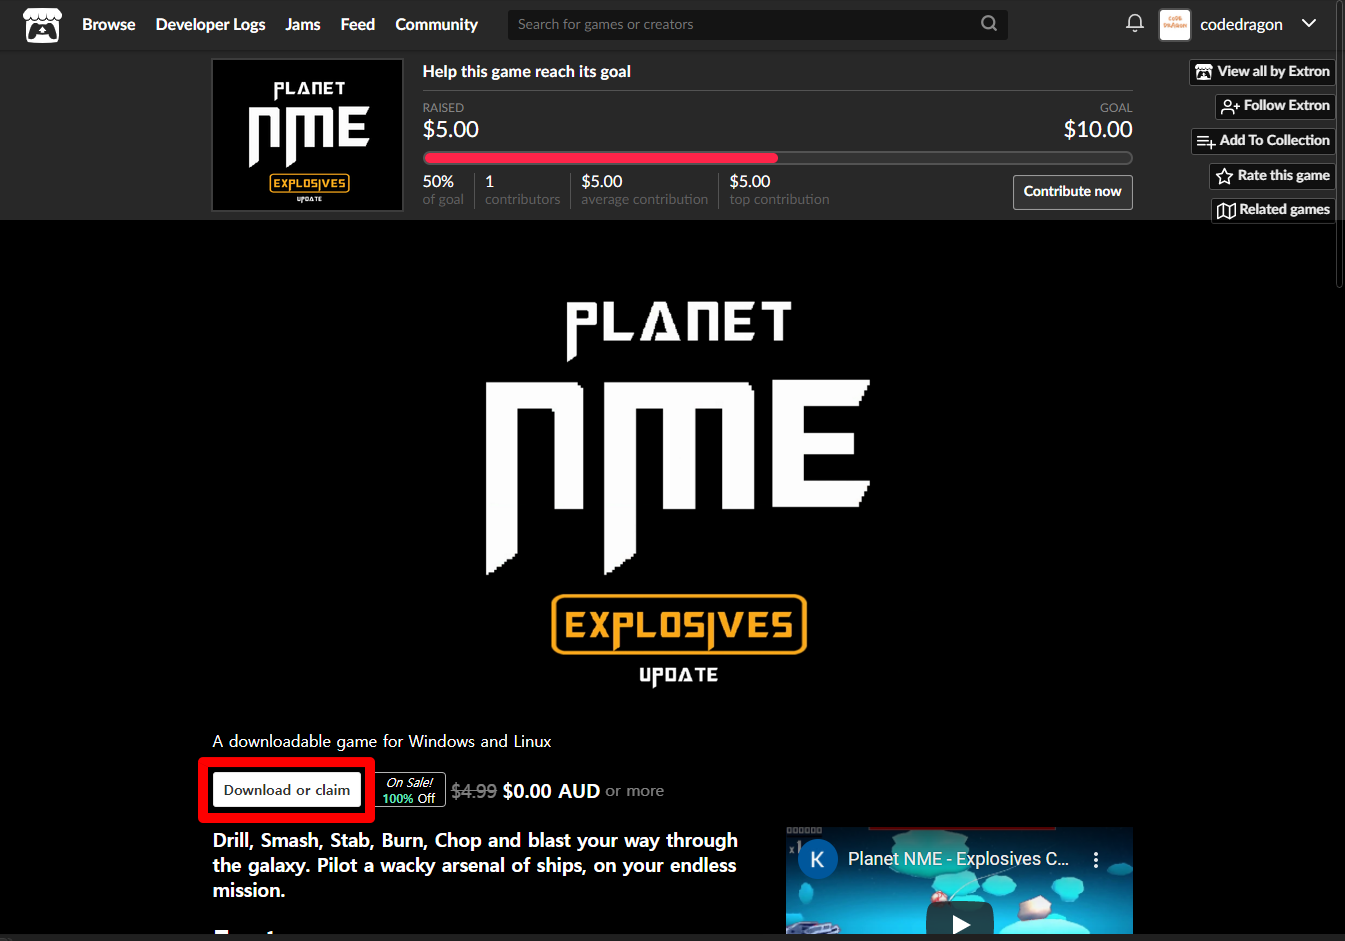
Task: Click the codedragon avatar image
Action: pos(1175,25)
